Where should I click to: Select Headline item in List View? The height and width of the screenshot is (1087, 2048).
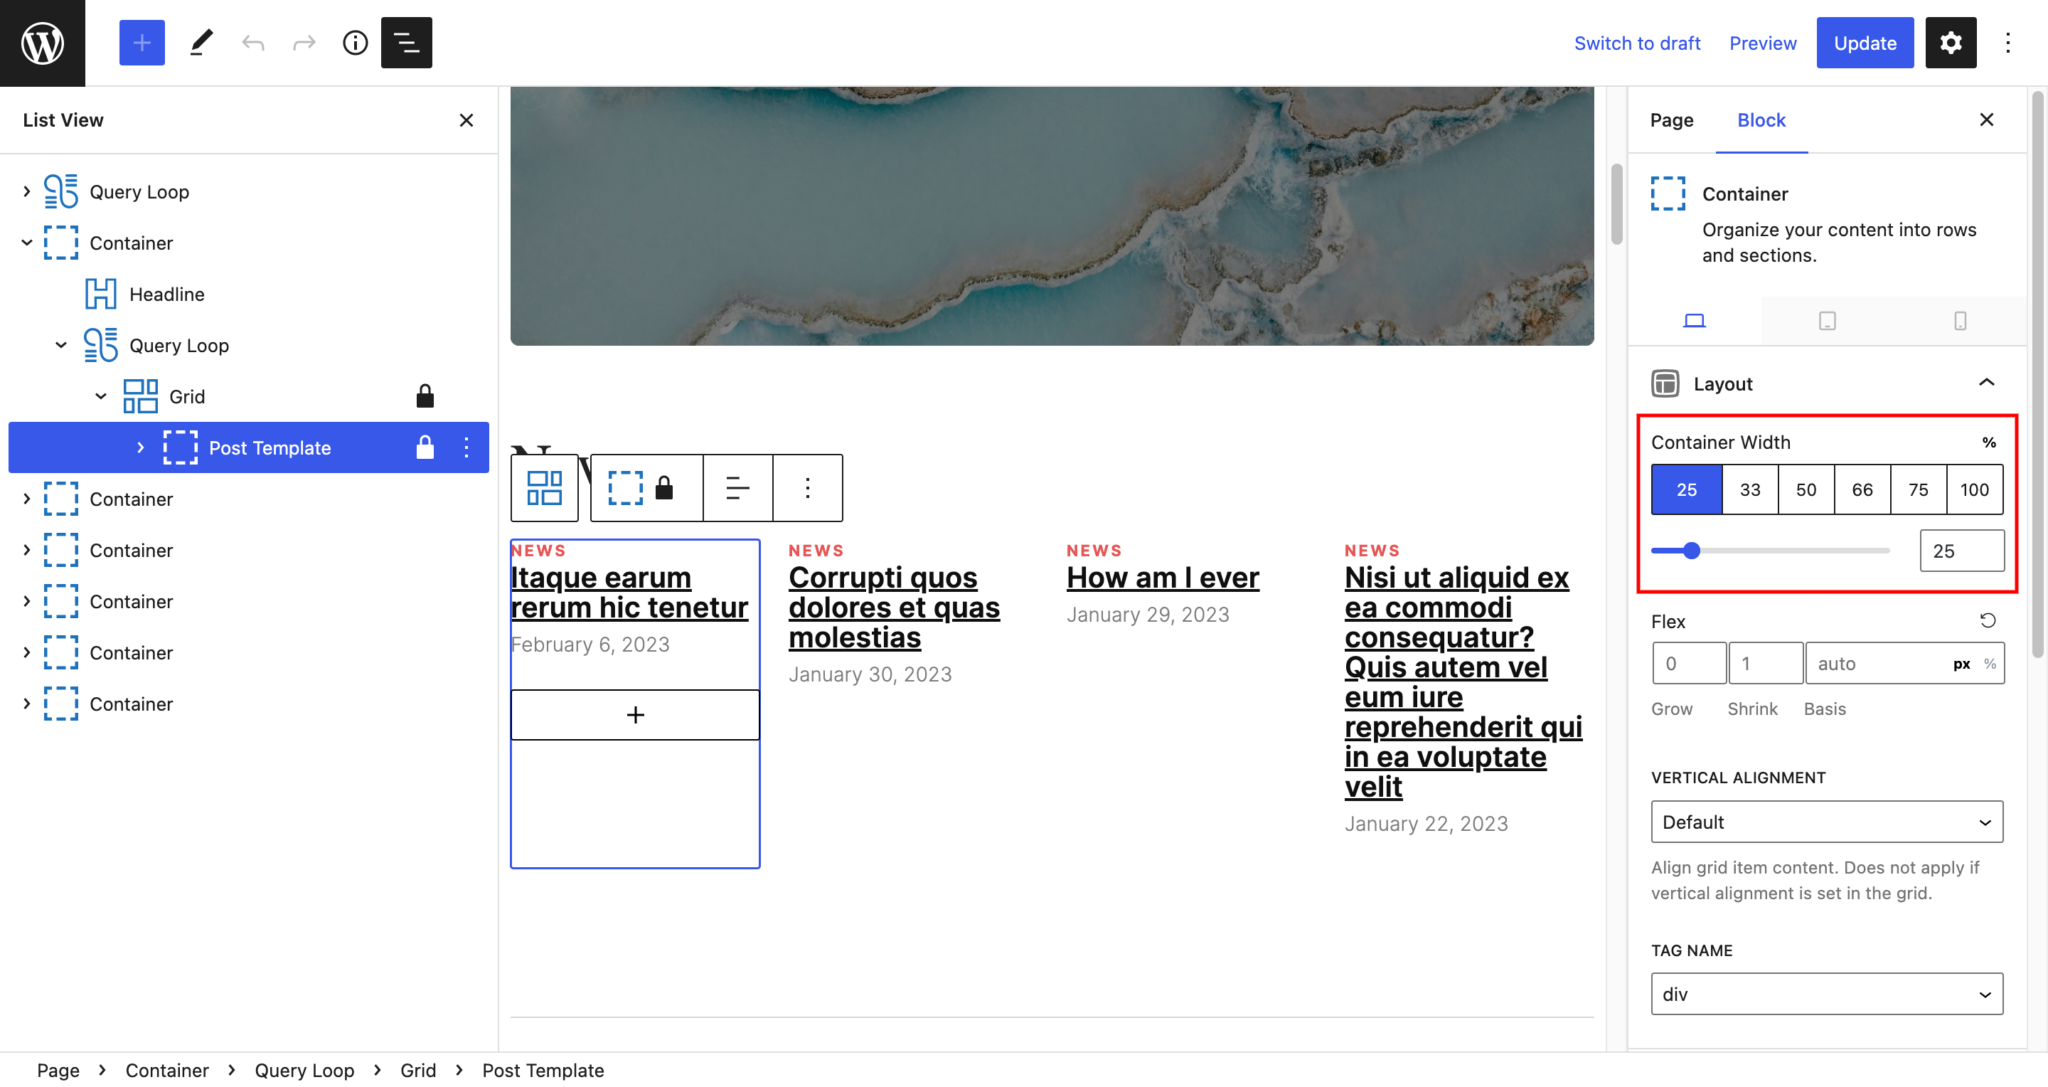(167, 294)
